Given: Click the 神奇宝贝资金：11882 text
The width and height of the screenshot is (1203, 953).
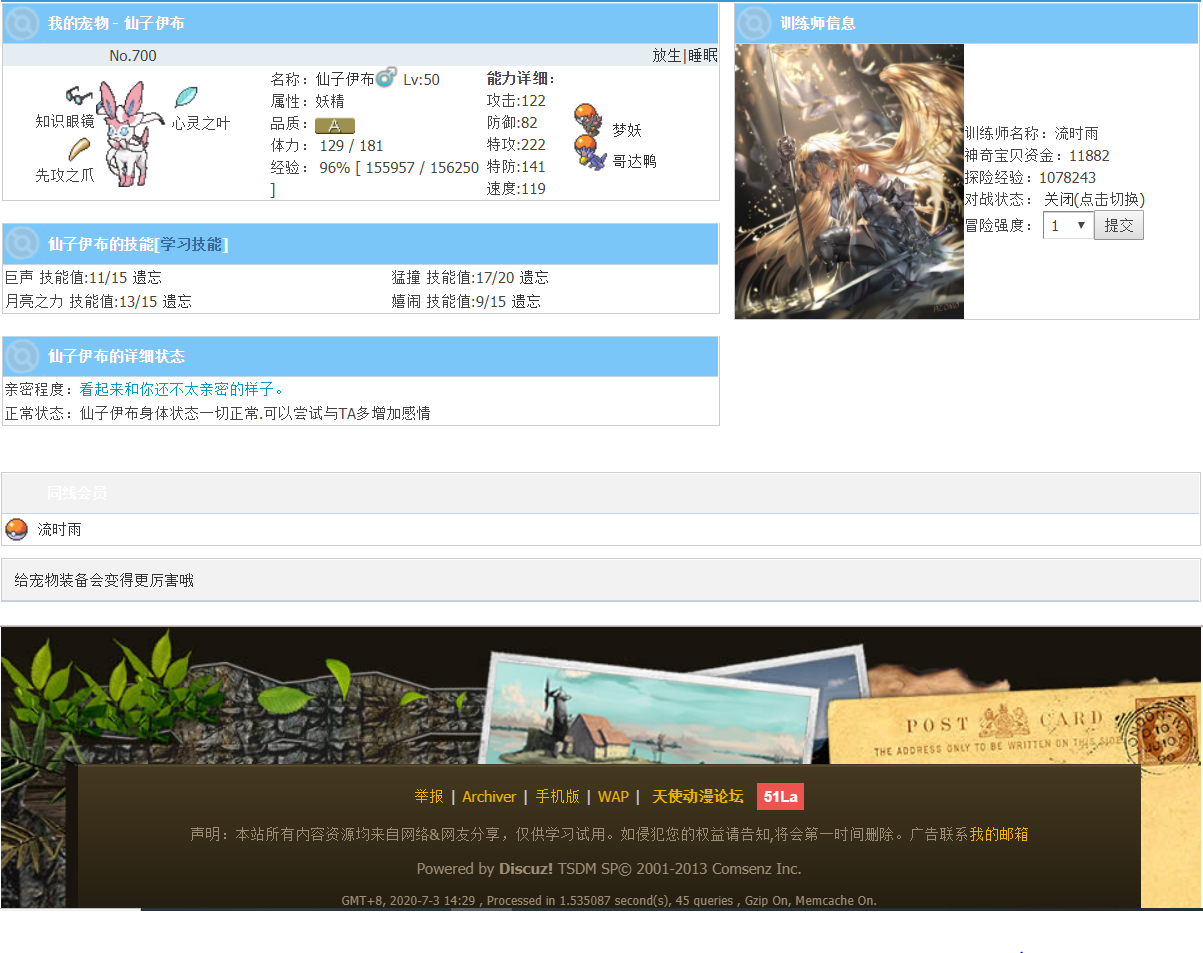Looking at the screenshot, I should coord(1037,156).
